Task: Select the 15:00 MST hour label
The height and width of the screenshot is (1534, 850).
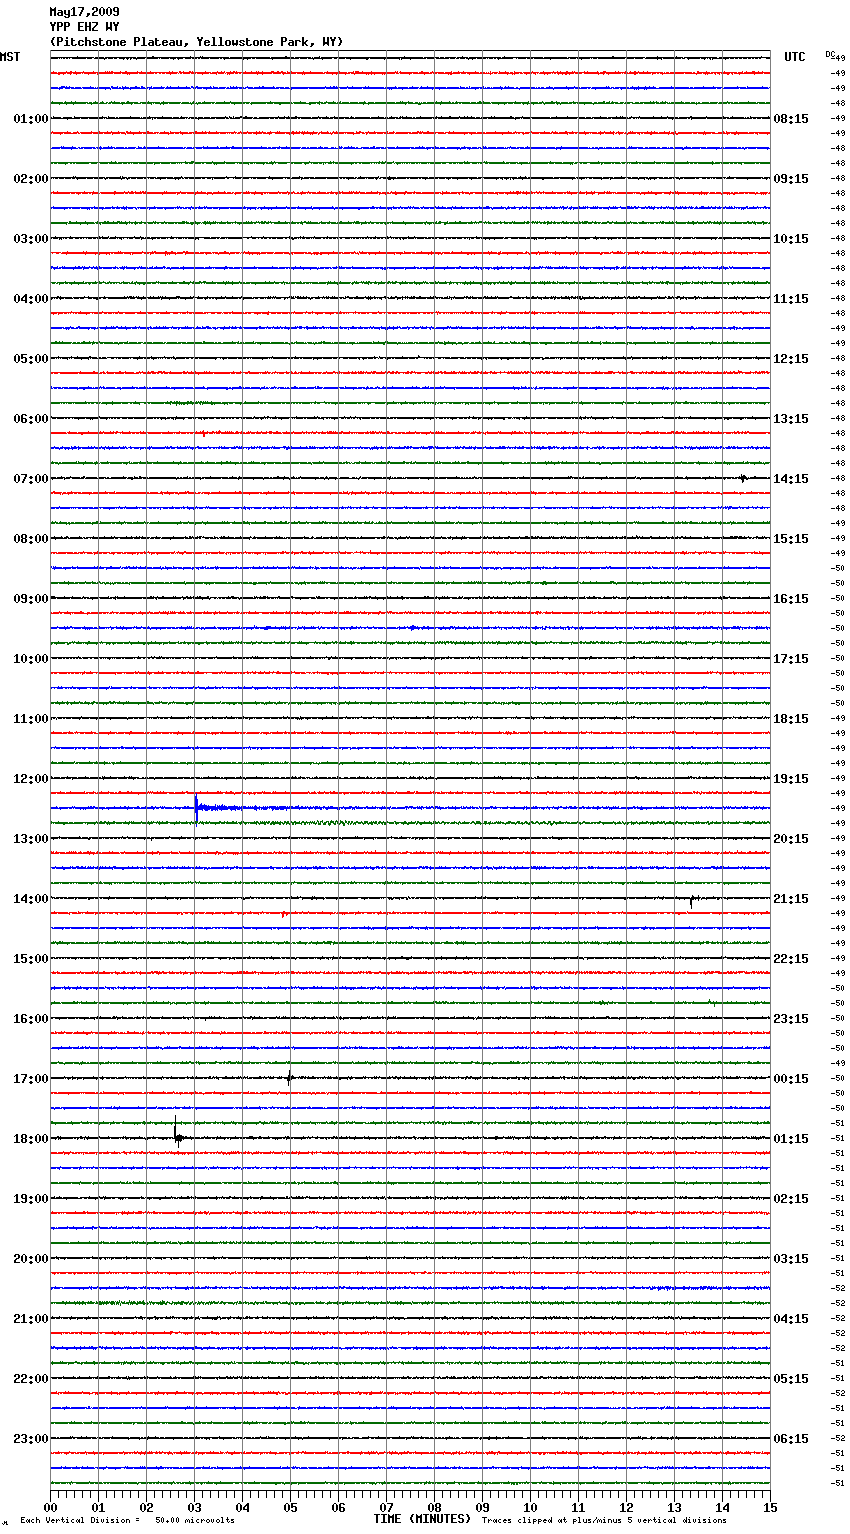Action: (31, 959)
